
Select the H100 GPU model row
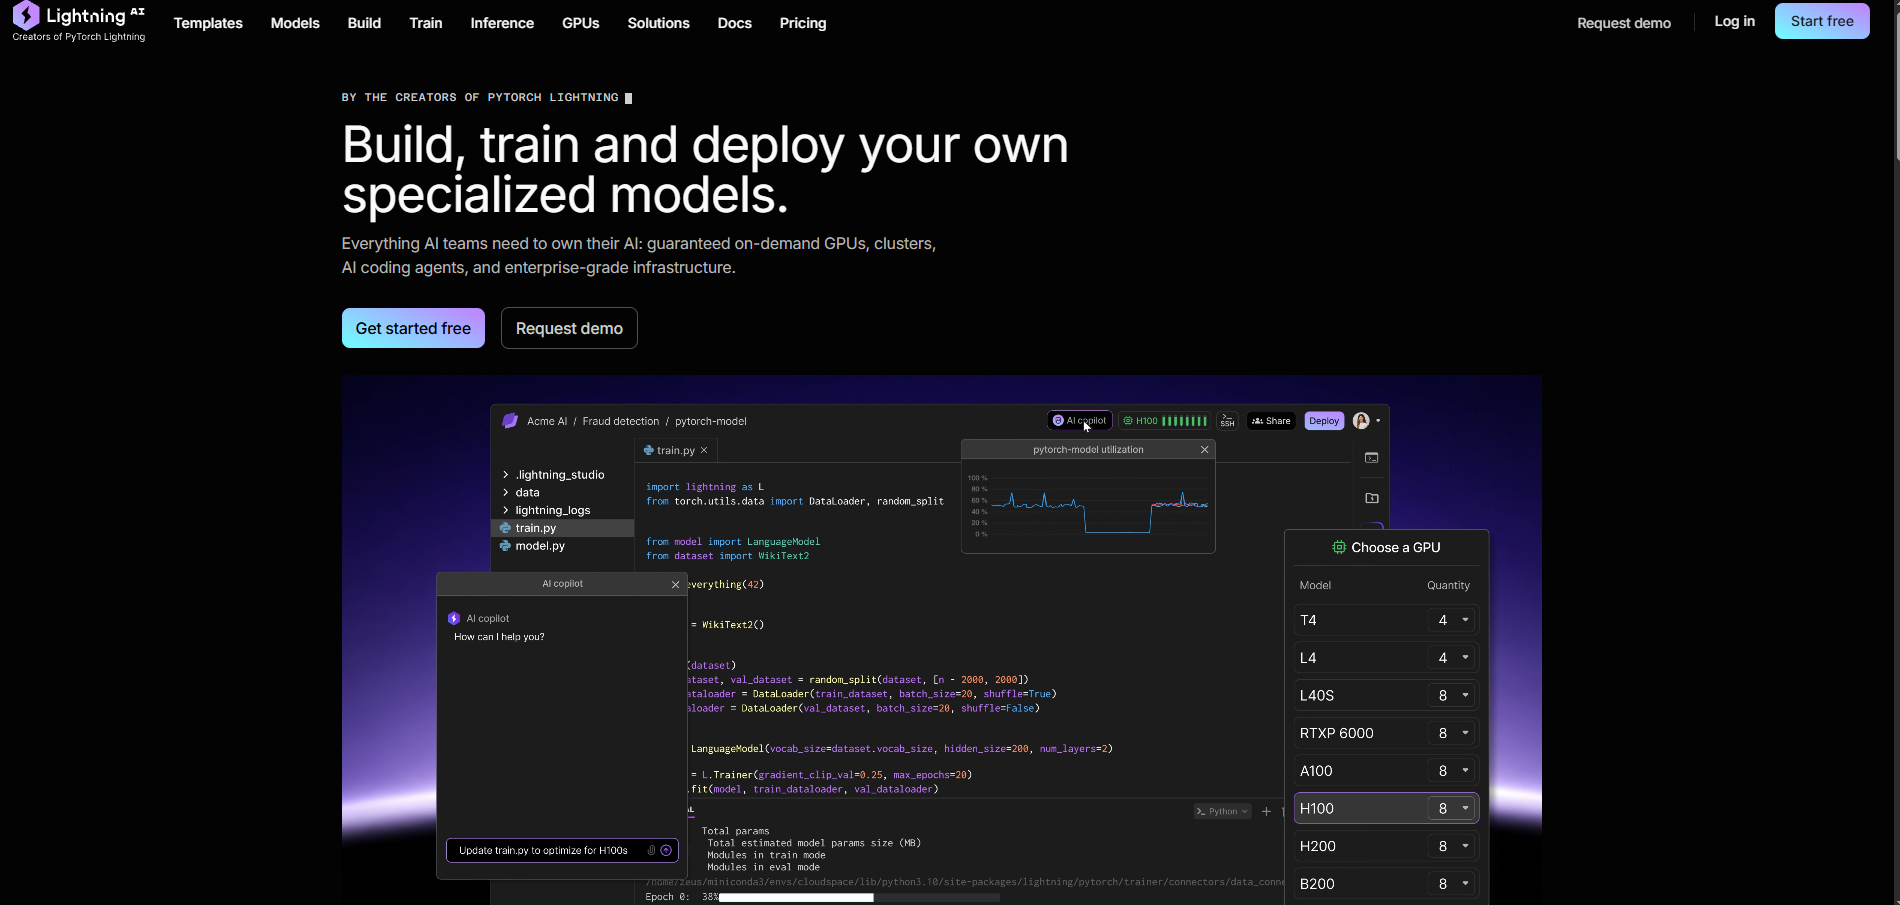click(x=1386, y=808)
